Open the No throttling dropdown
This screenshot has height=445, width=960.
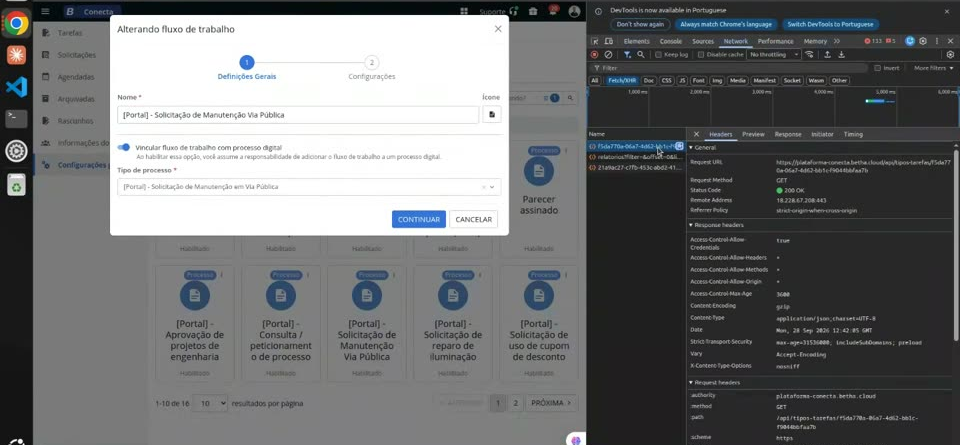click(x=774, y=54)
